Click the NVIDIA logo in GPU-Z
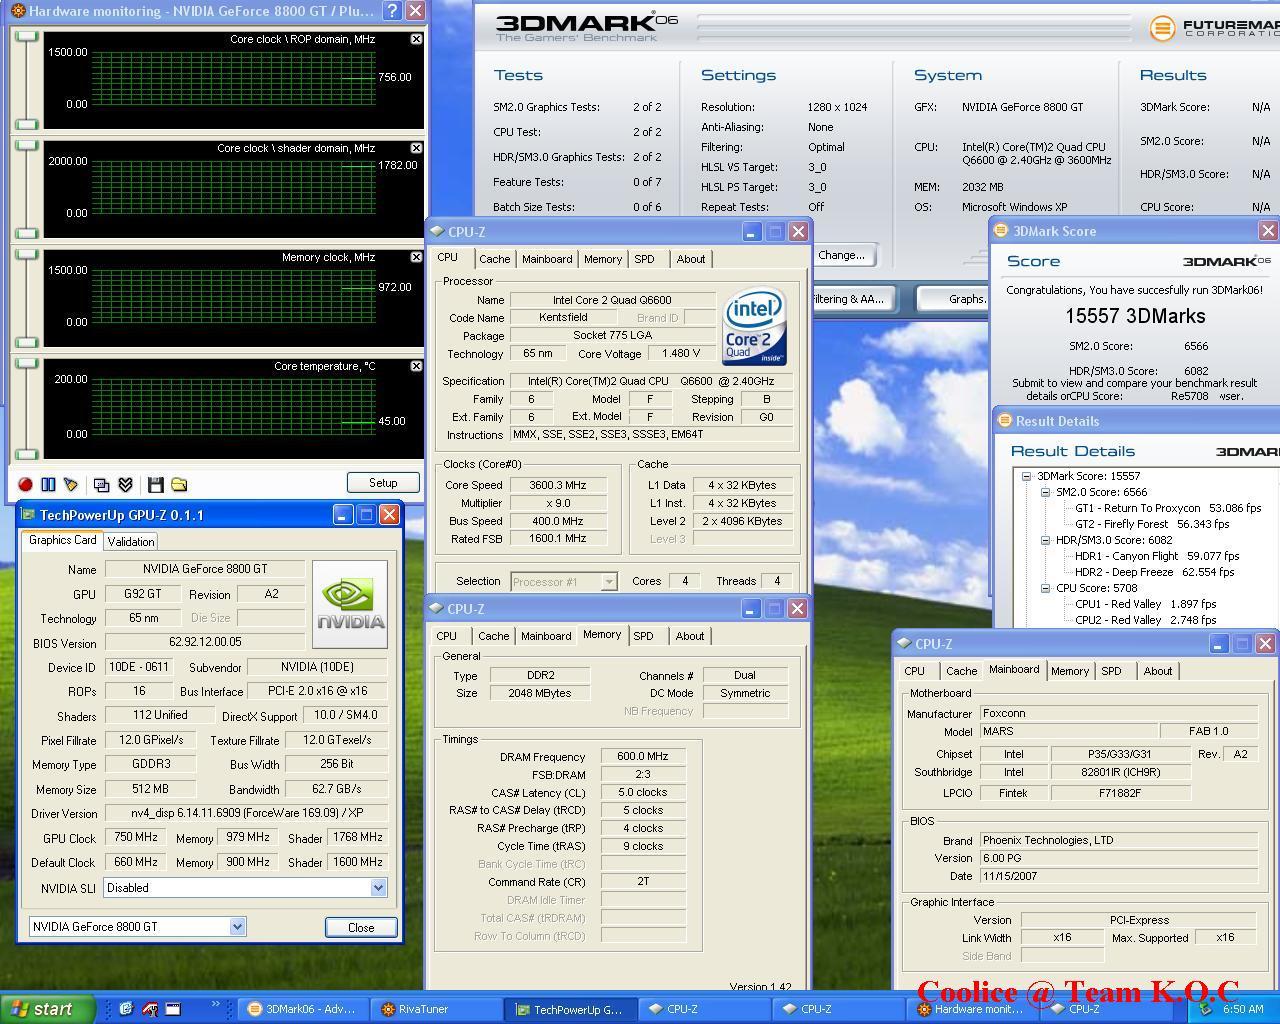1280x1024 pixels. tap(350, 604)
